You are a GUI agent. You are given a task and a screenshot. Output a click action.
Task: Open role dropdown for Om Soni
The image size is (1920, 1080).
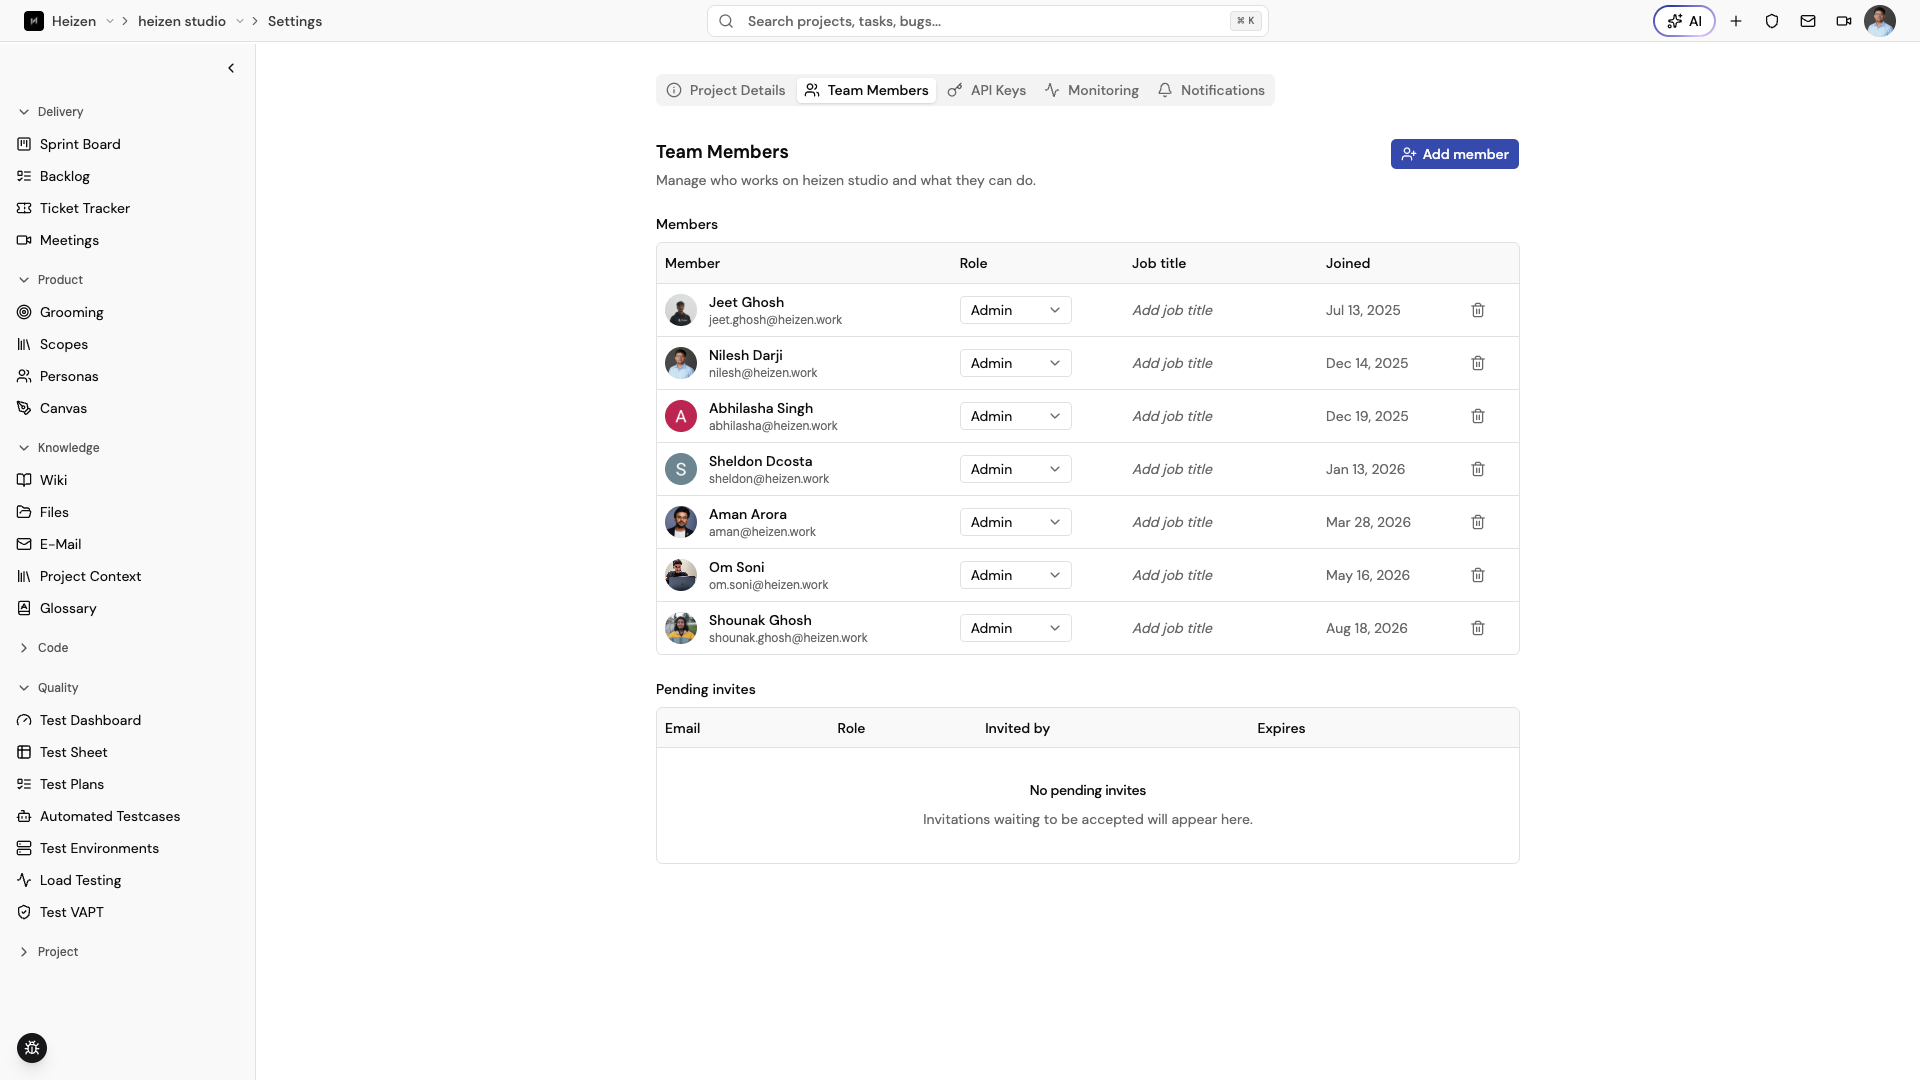pos(1015,575)
